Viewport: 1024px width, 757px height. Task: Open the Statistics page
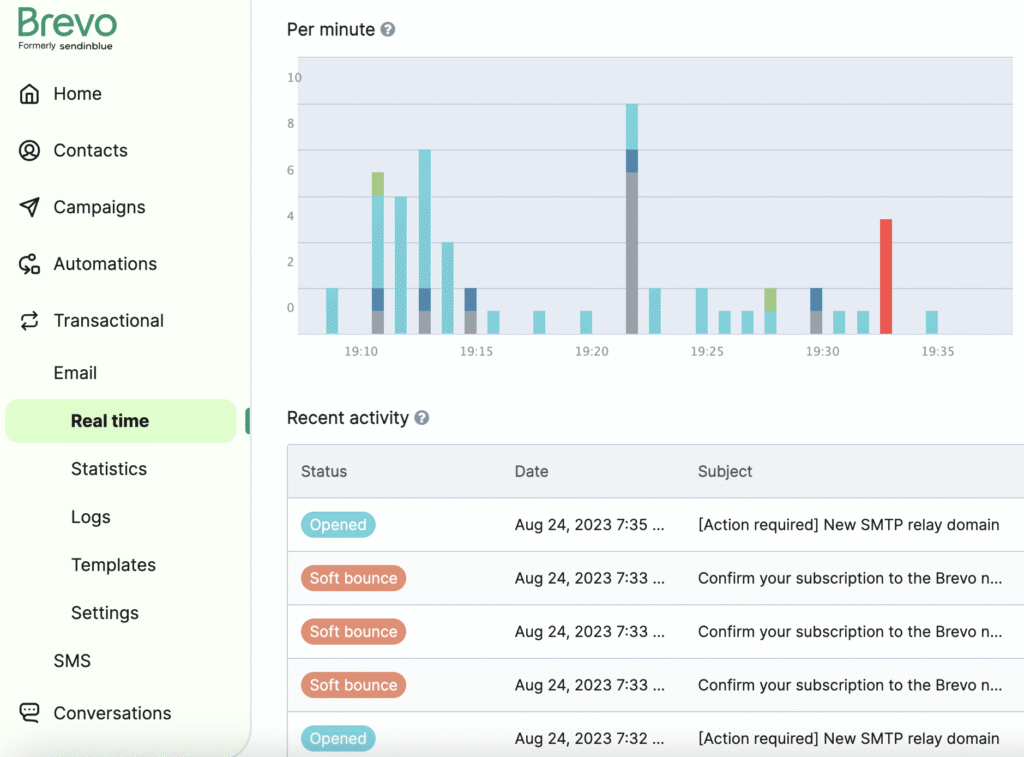108,469
